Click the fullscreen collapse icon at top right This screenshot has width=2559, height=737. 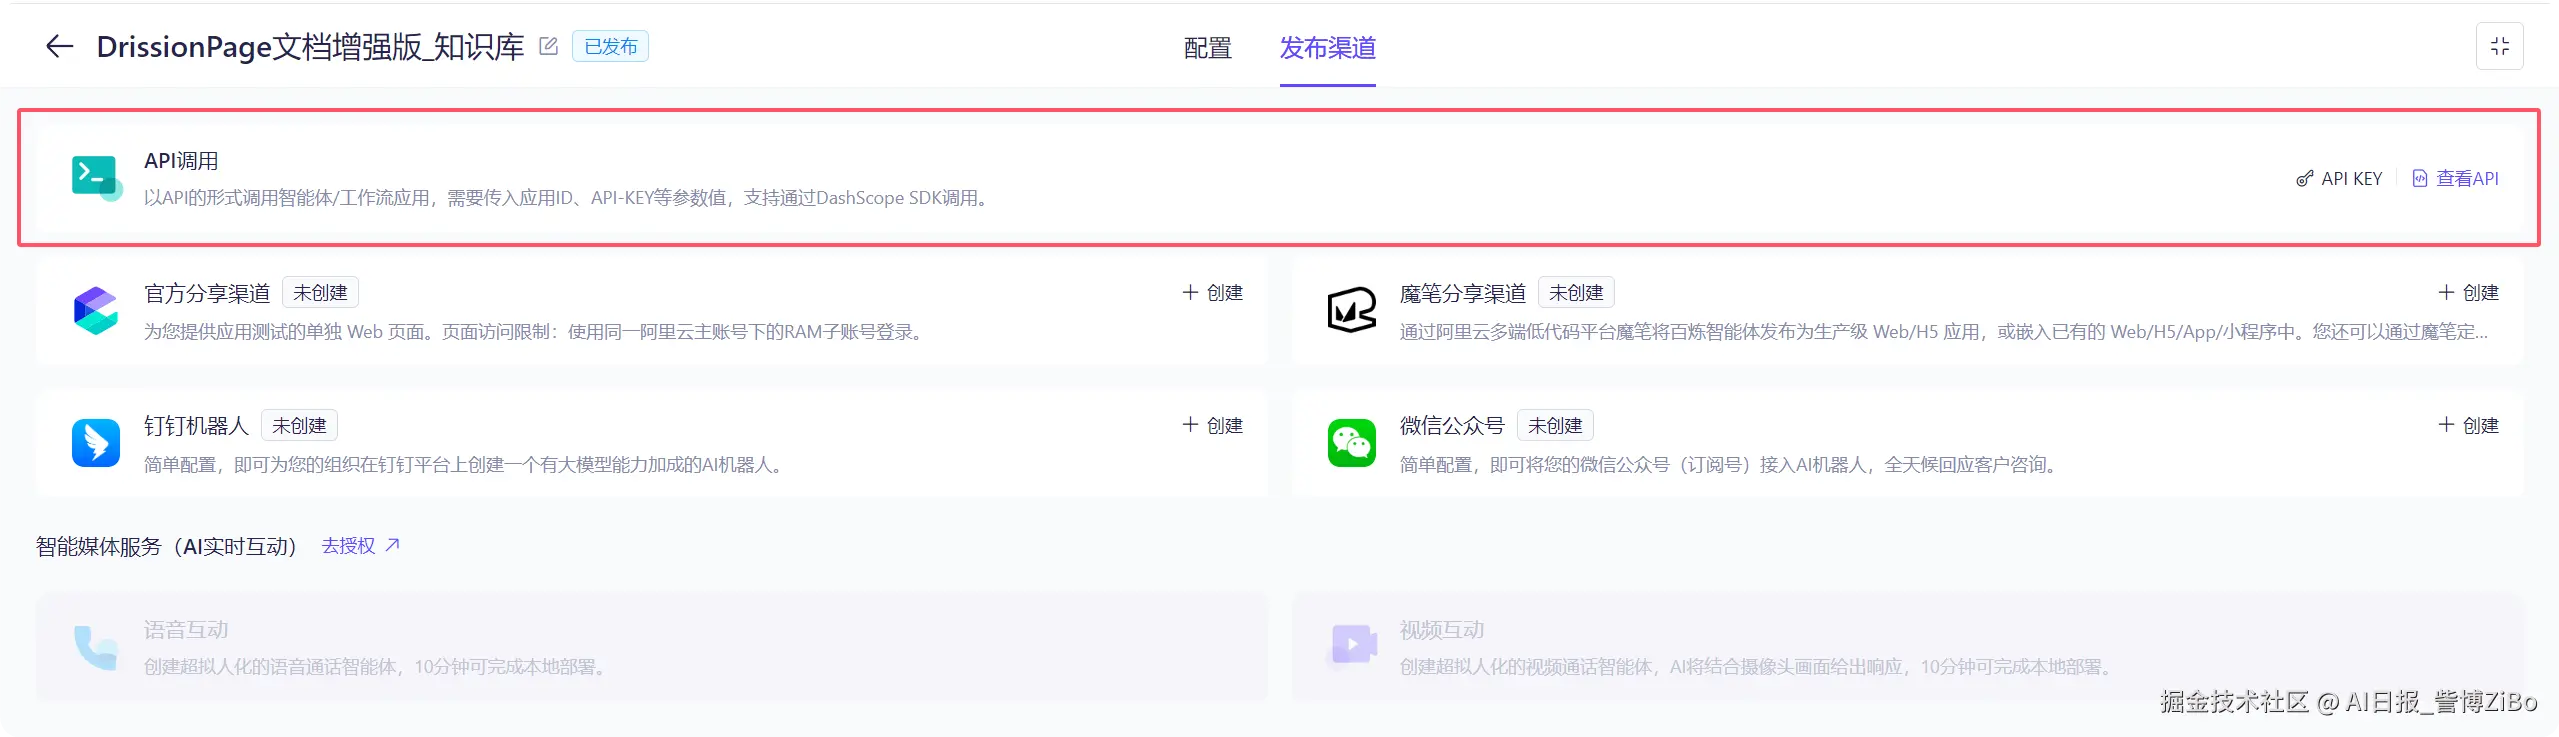click(x=2499, y=46)
